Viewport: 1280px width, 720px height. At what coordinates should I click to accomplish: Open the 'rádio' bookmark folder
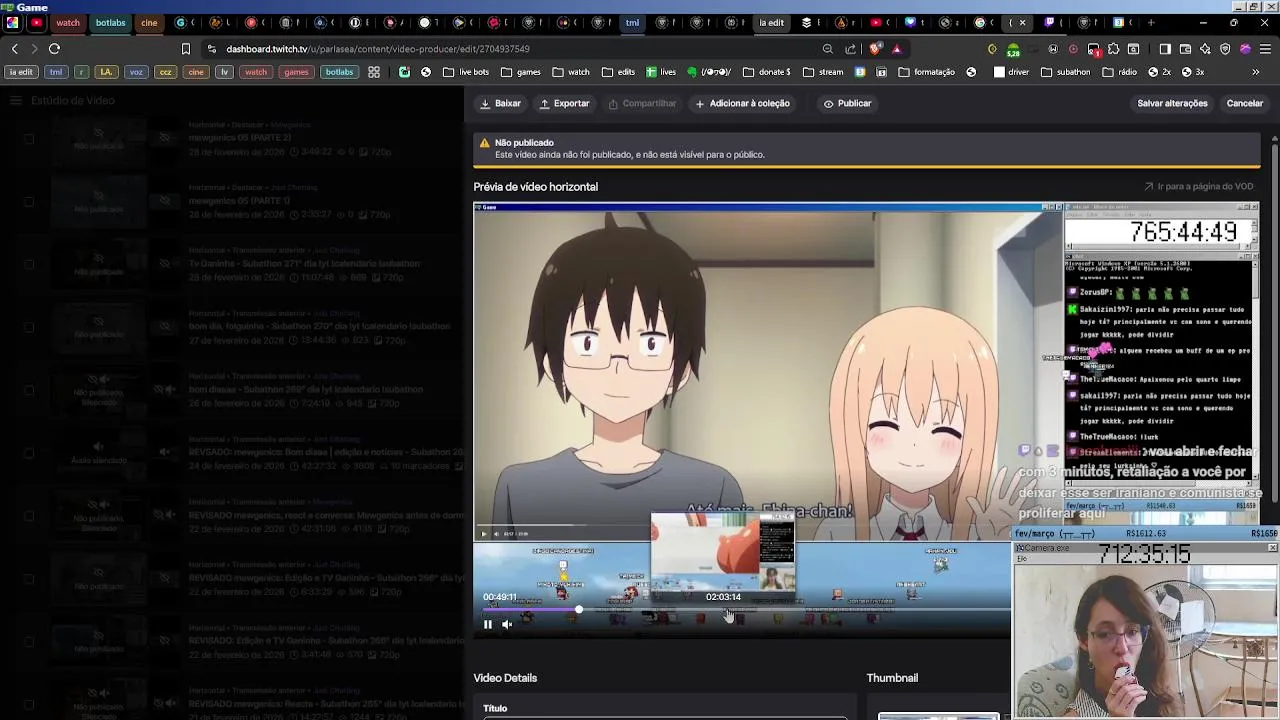pos(1120,72)
